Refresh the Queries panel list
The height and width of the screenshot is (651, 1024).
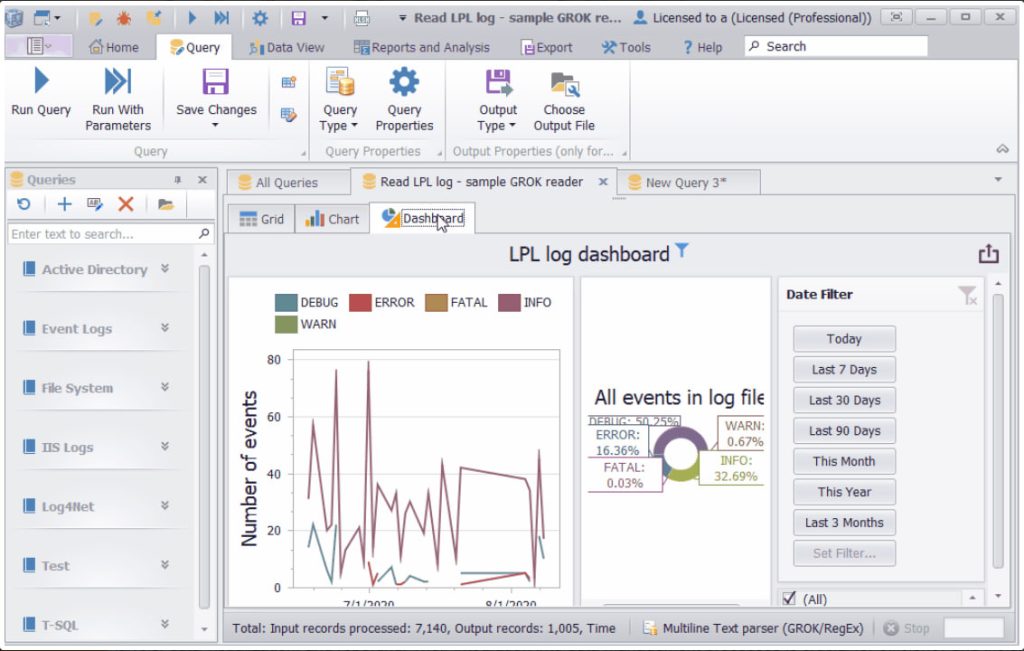(24, 204)
